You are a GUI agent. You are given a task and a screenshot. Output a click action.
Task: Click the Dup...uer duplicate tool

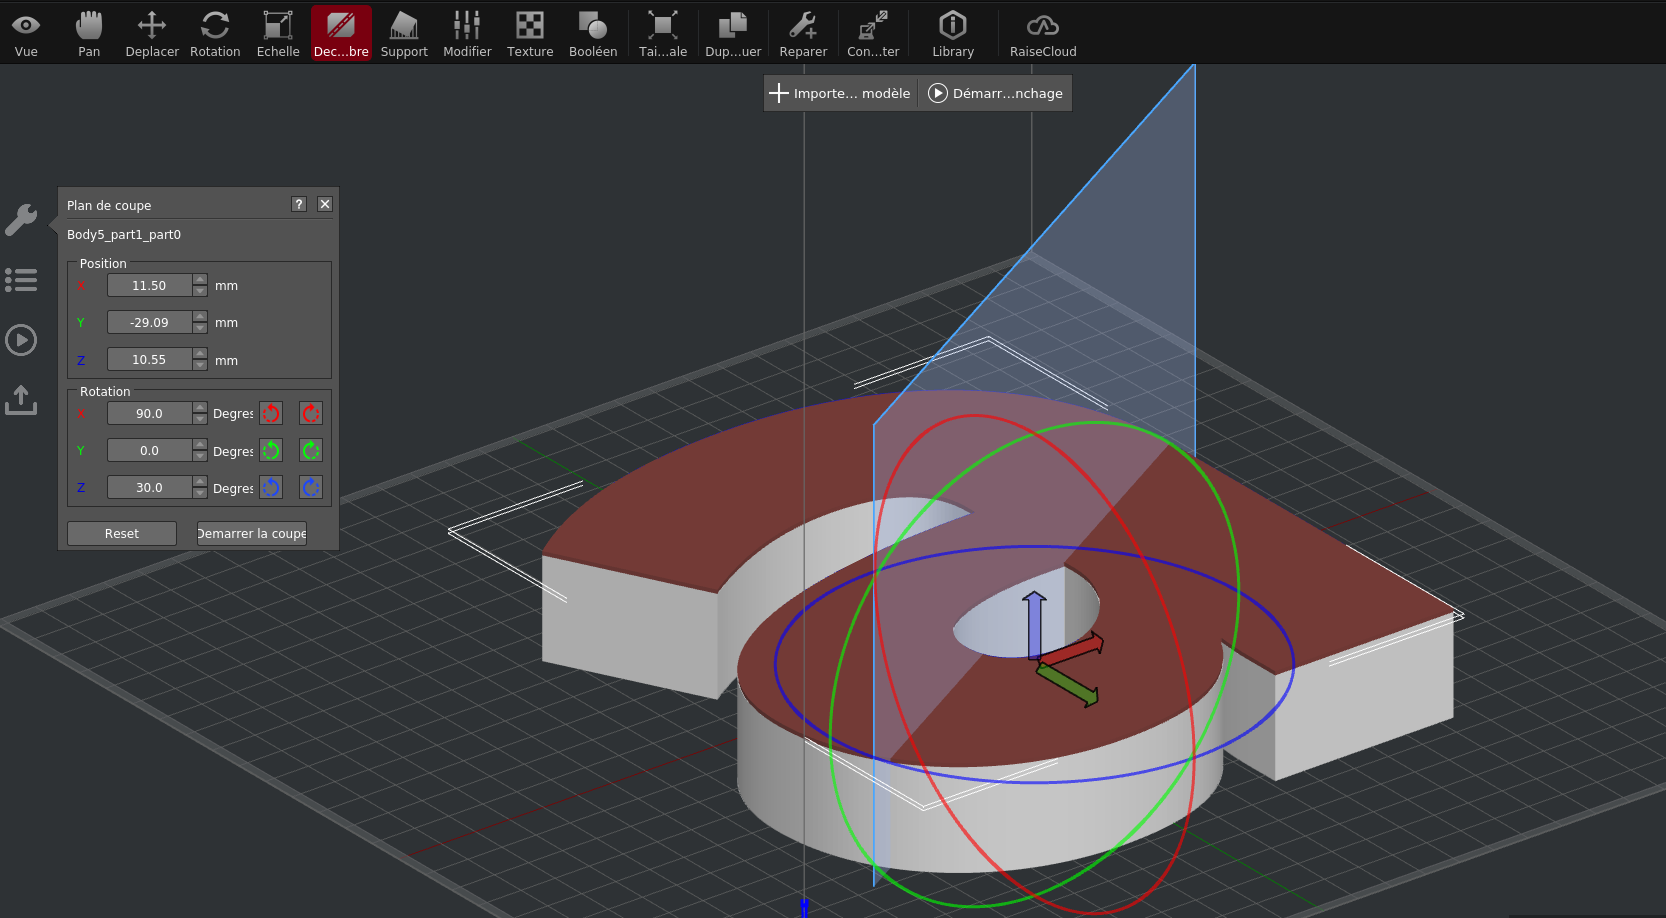[x=733, y=34]
